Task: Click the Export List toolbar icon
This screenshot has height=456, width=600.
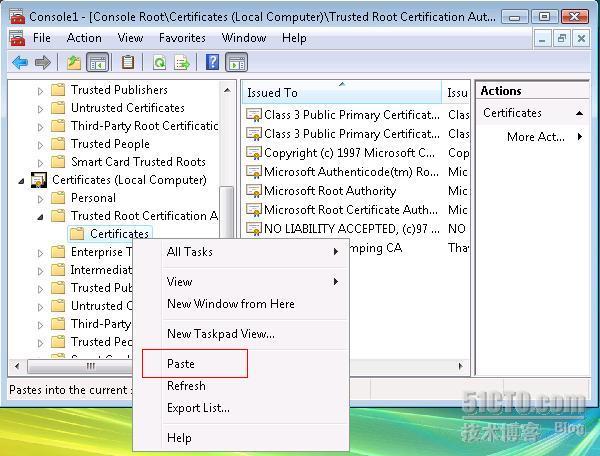Action: [181, 62]
